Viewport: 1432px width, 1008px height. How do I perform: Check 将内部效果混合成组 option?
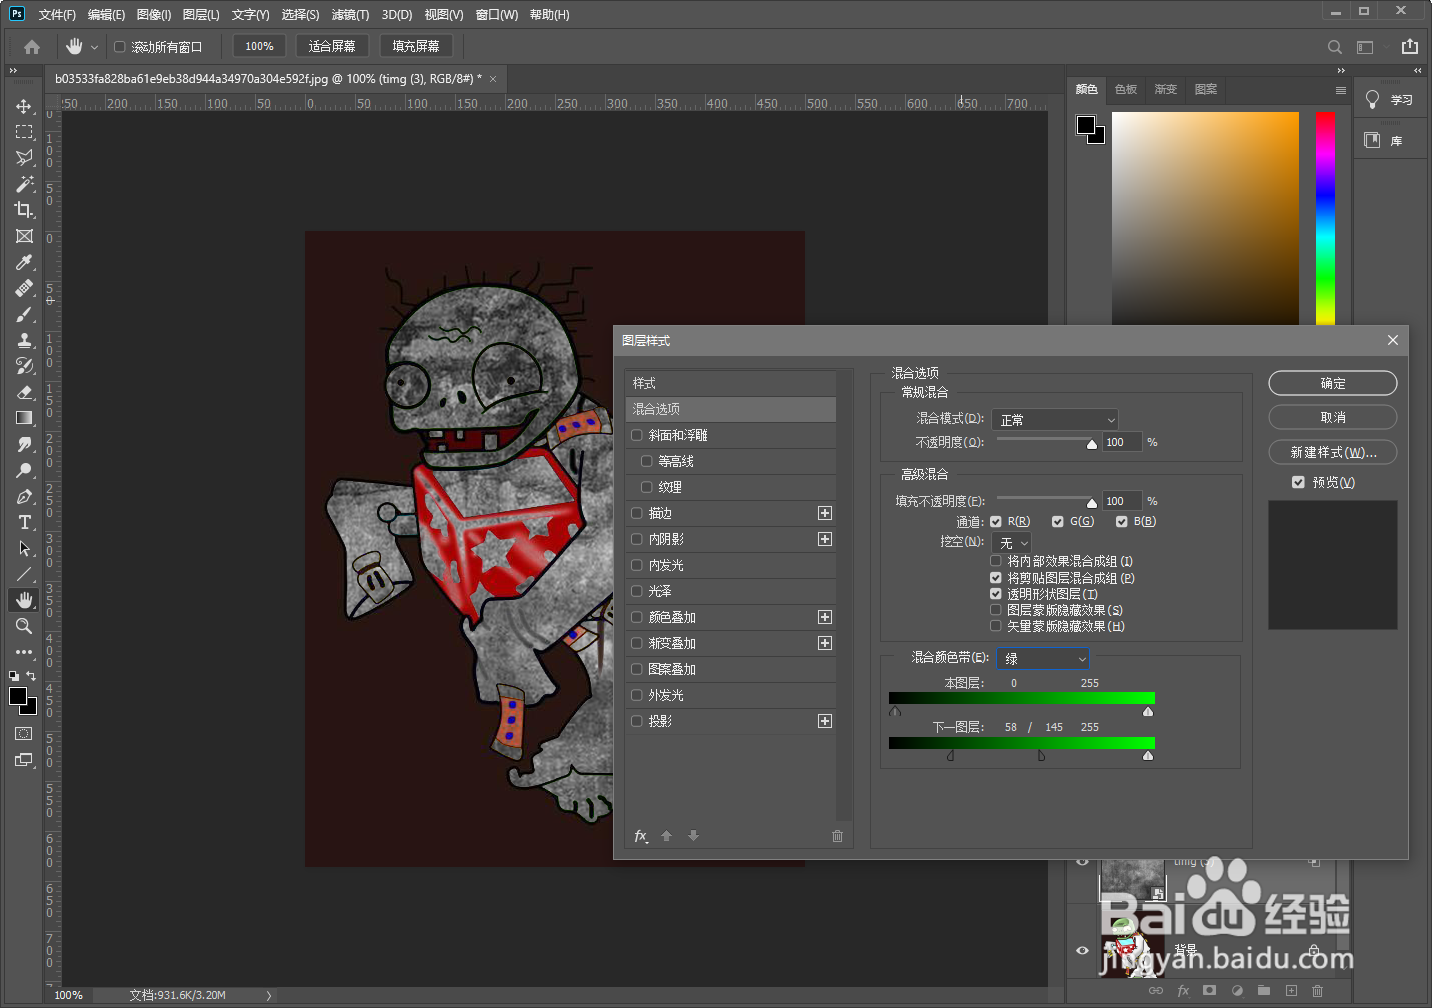pyautogui.click(x=996, y=562)
